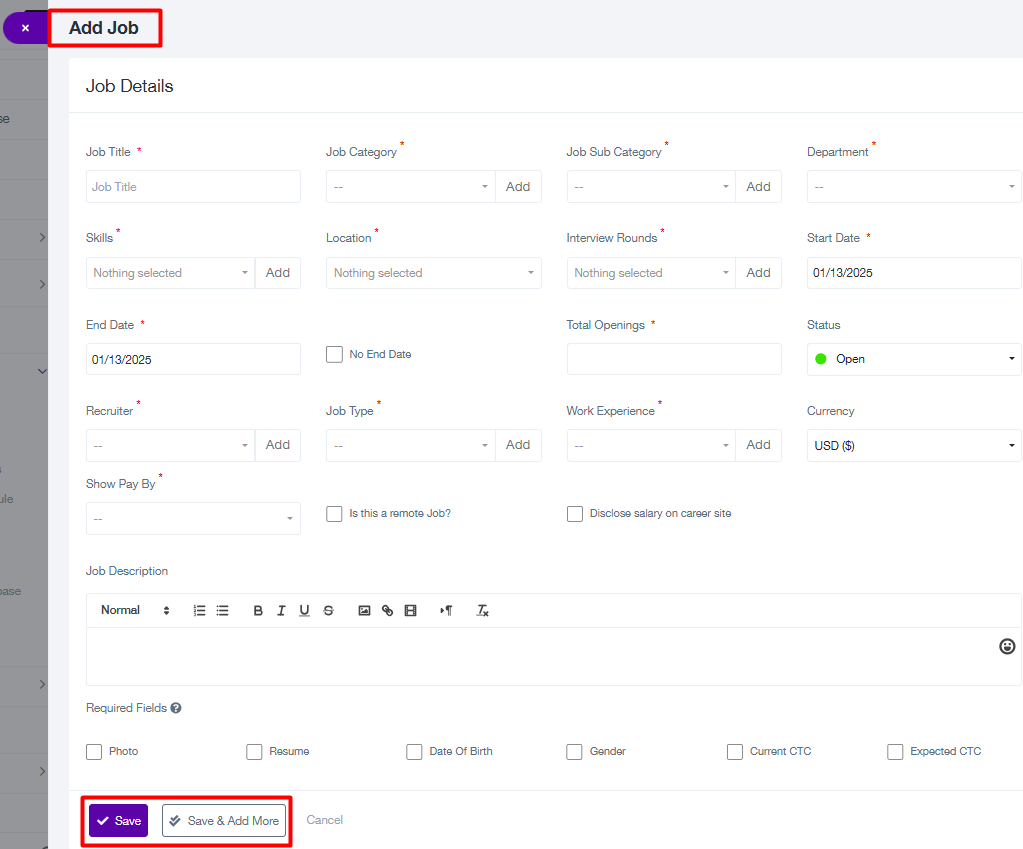Check the Current CTC required field

(x=735, y=752)
